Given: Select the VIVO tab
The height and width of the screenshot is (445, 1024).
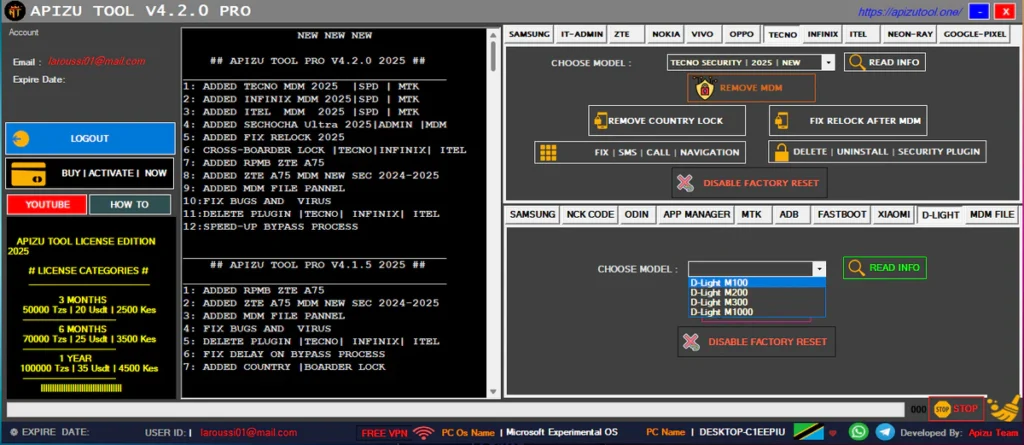Looking at the screenshot, I should [703, 34].
